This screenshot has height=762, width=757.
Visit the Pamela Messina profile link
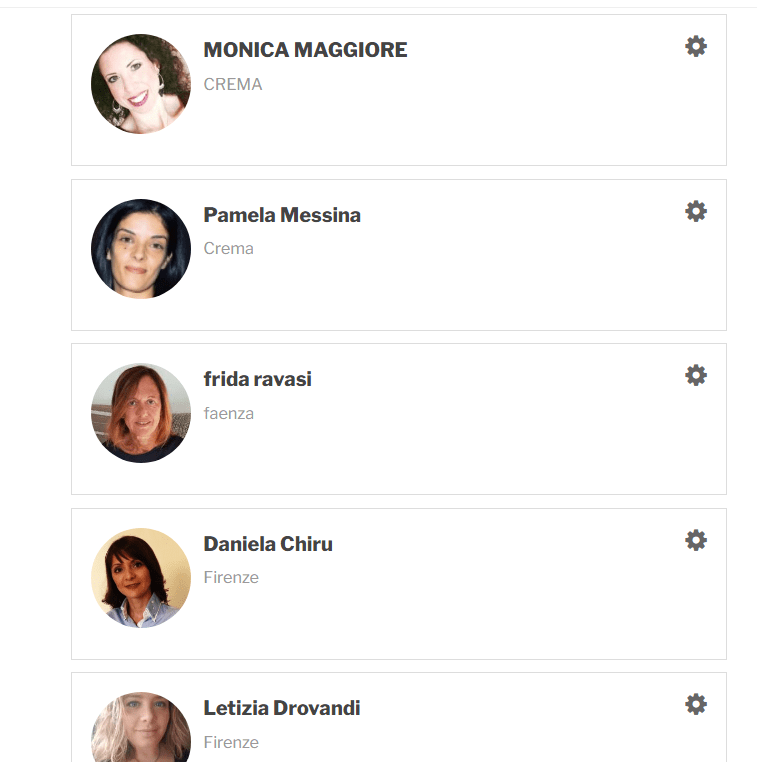click(282, 215)
